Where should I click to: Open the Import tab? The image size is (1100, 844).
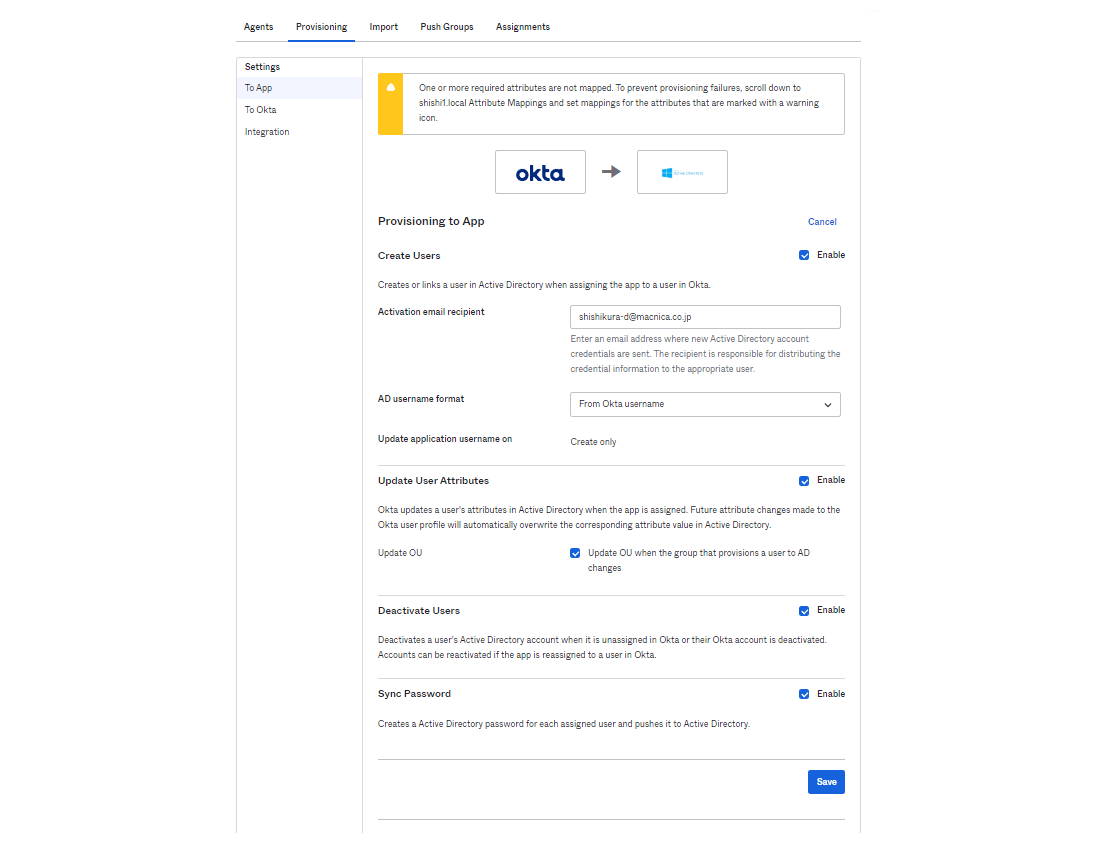(383, 27)
